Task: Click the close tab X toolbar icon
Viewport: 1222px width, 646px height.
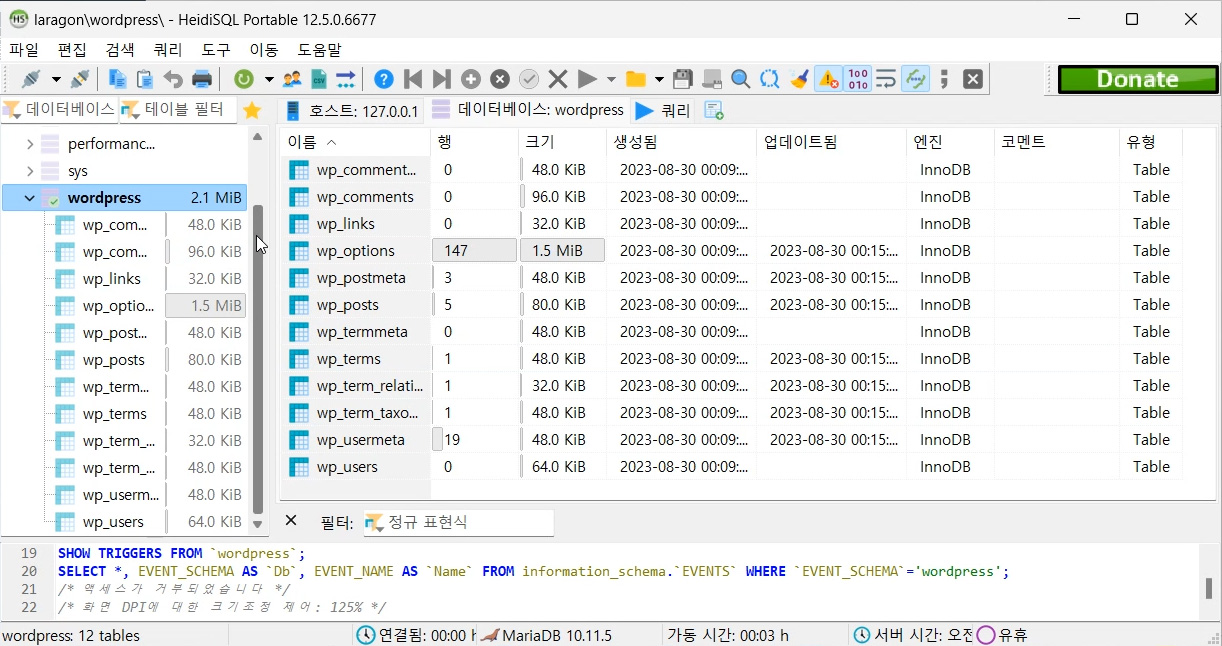Action: point(973,79)
